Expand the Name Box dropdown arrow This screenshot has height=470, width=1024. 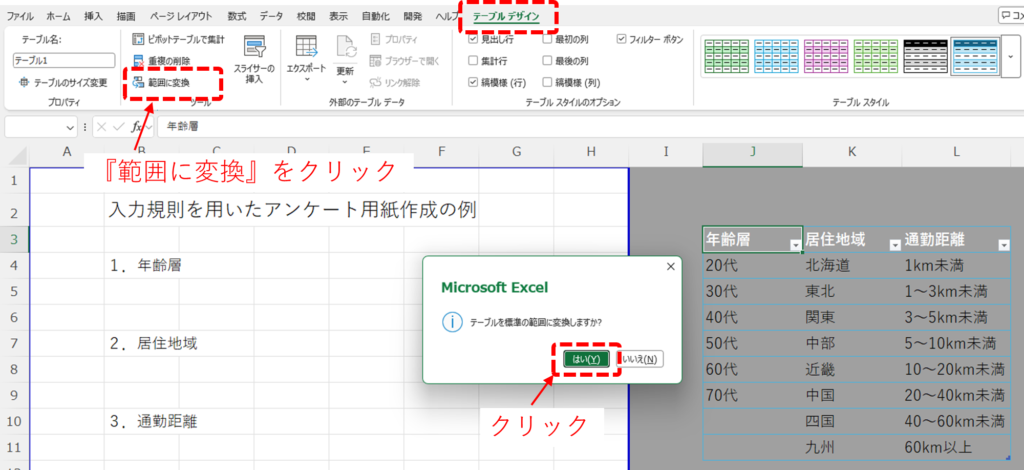(x=70, y=127)
